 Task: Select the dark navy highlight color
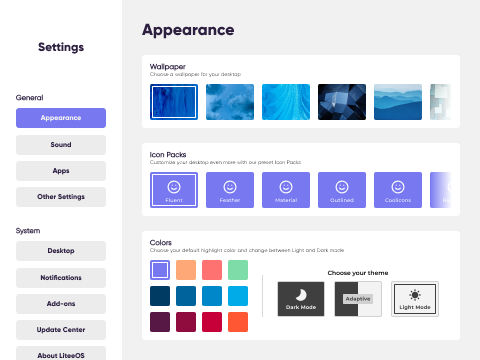point(160,296)
